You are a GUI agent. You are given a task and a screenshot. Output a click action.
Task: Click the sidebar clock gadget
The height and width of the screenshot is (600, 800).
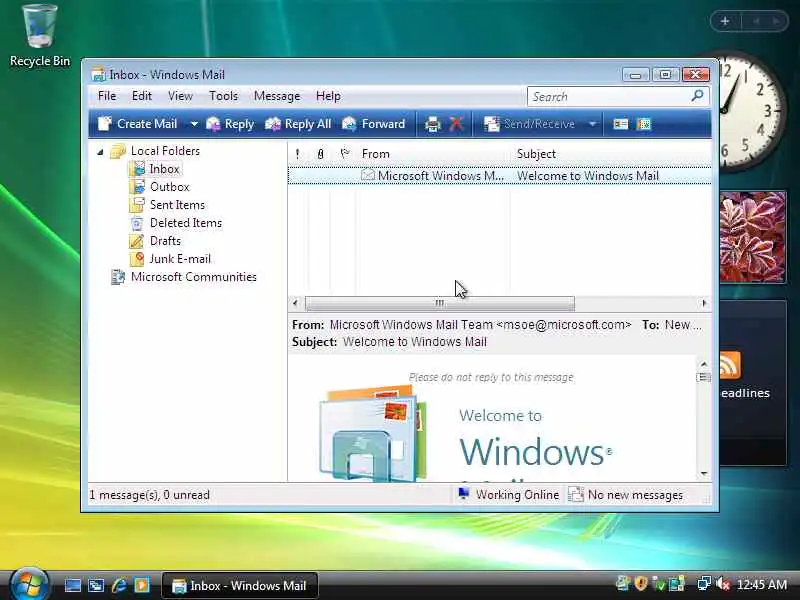pyautogui.click(x=752, y=111)
